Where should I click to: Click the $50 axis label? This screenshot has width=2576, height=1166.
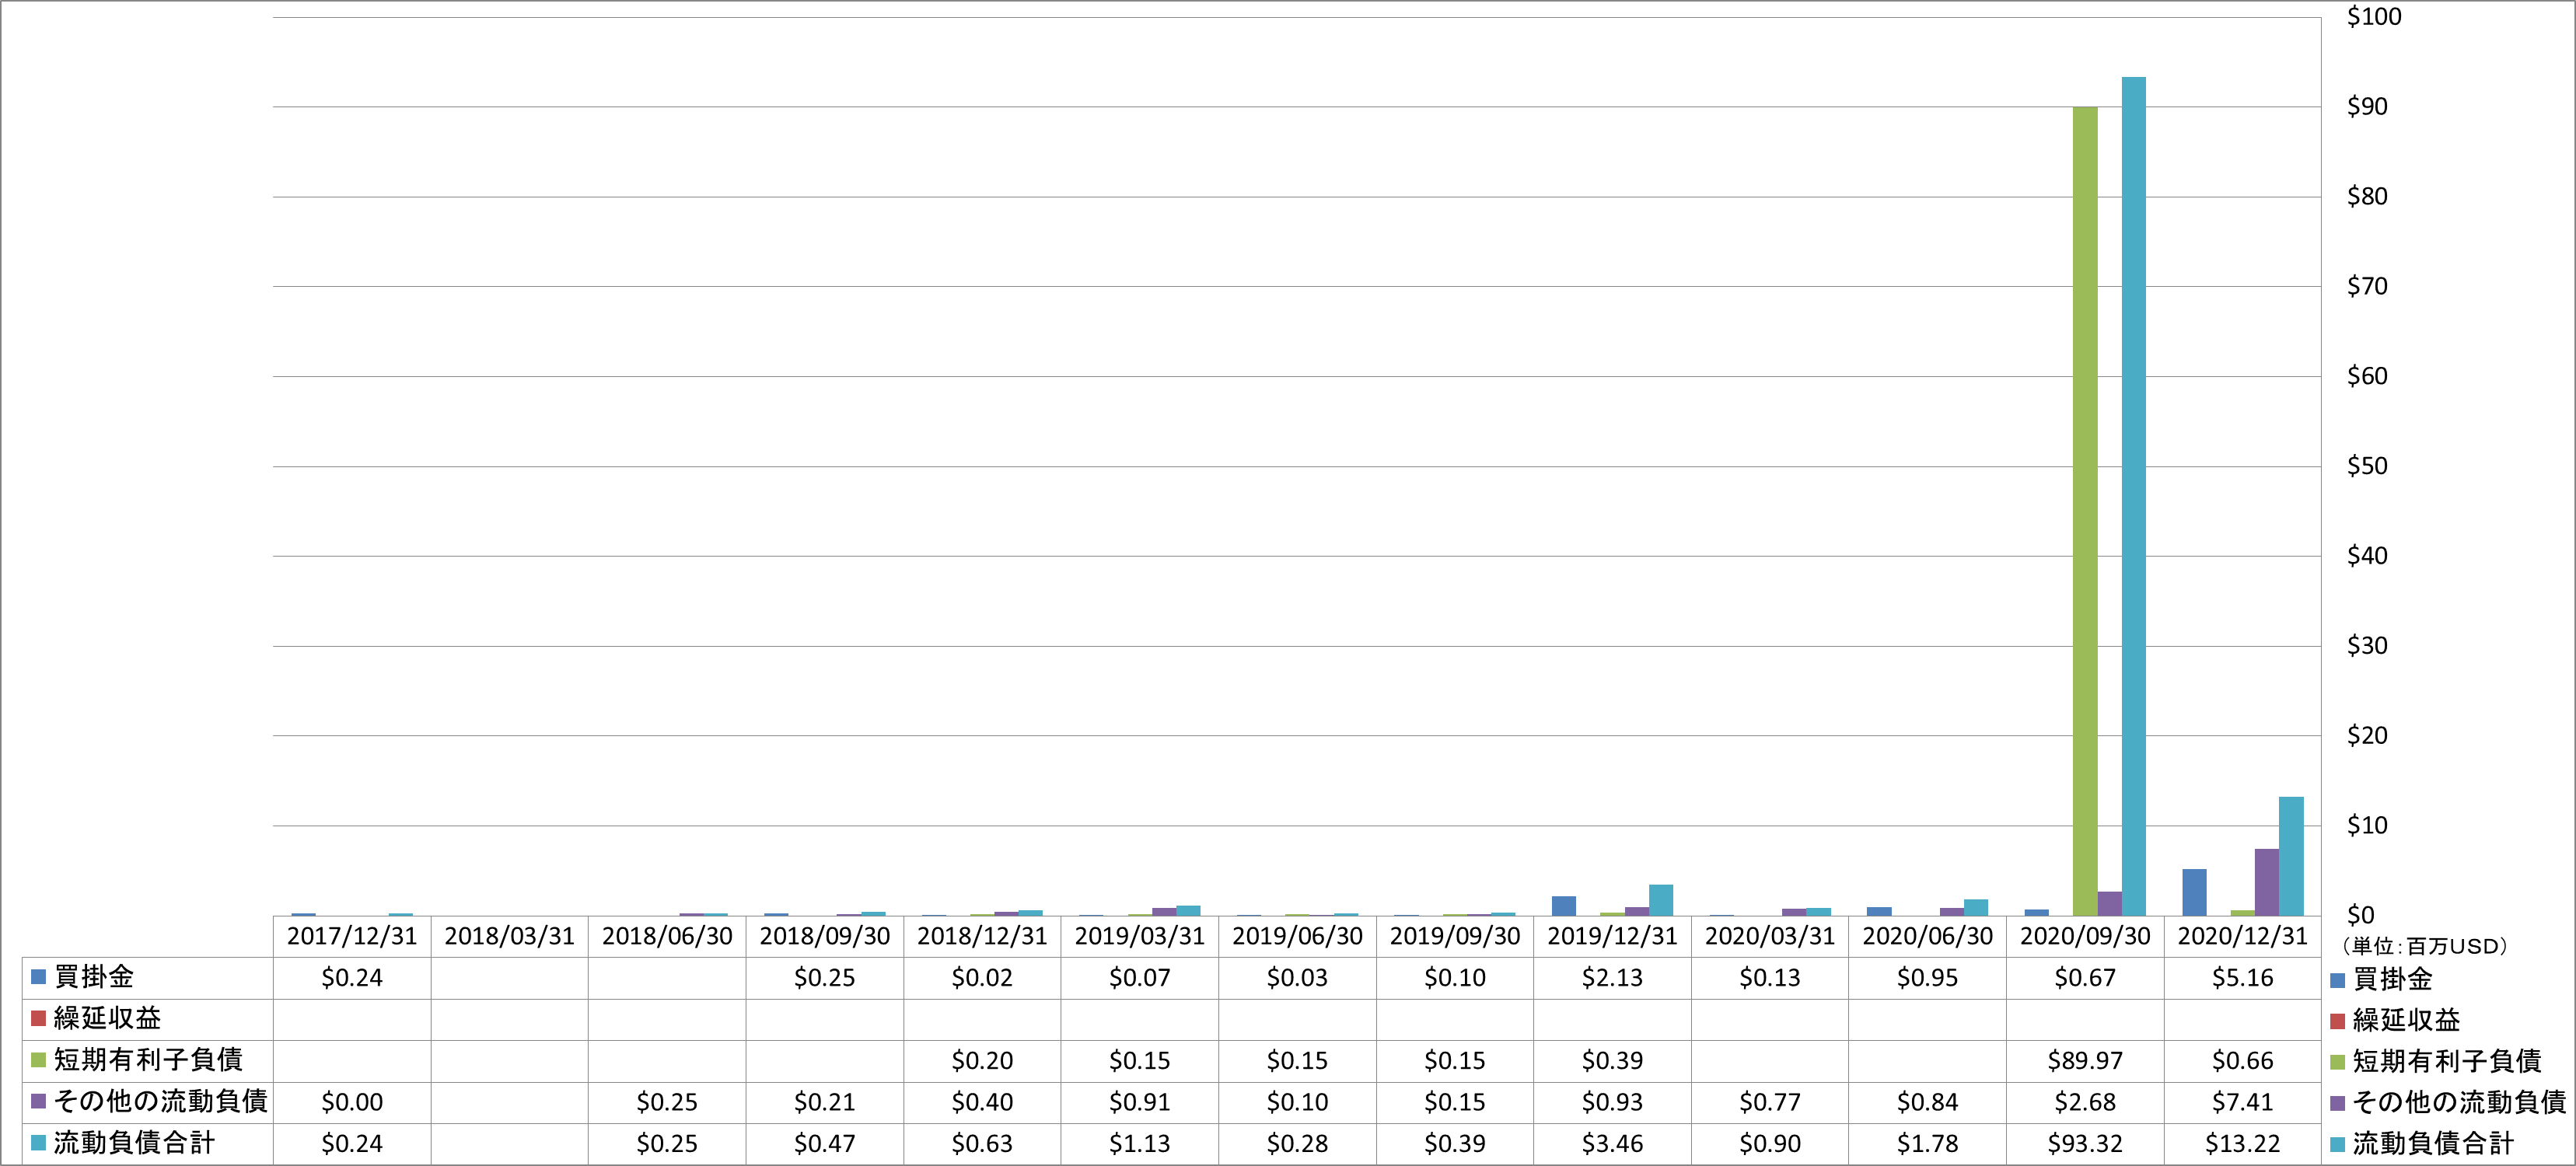[2367, 466]
